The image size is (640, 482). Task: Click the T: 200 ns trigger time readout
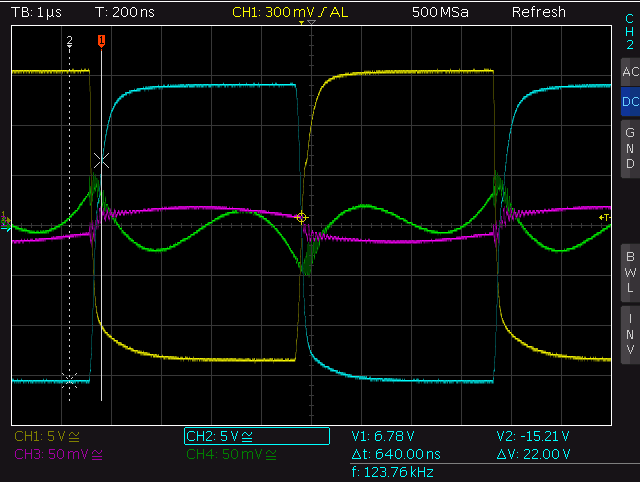125,12
